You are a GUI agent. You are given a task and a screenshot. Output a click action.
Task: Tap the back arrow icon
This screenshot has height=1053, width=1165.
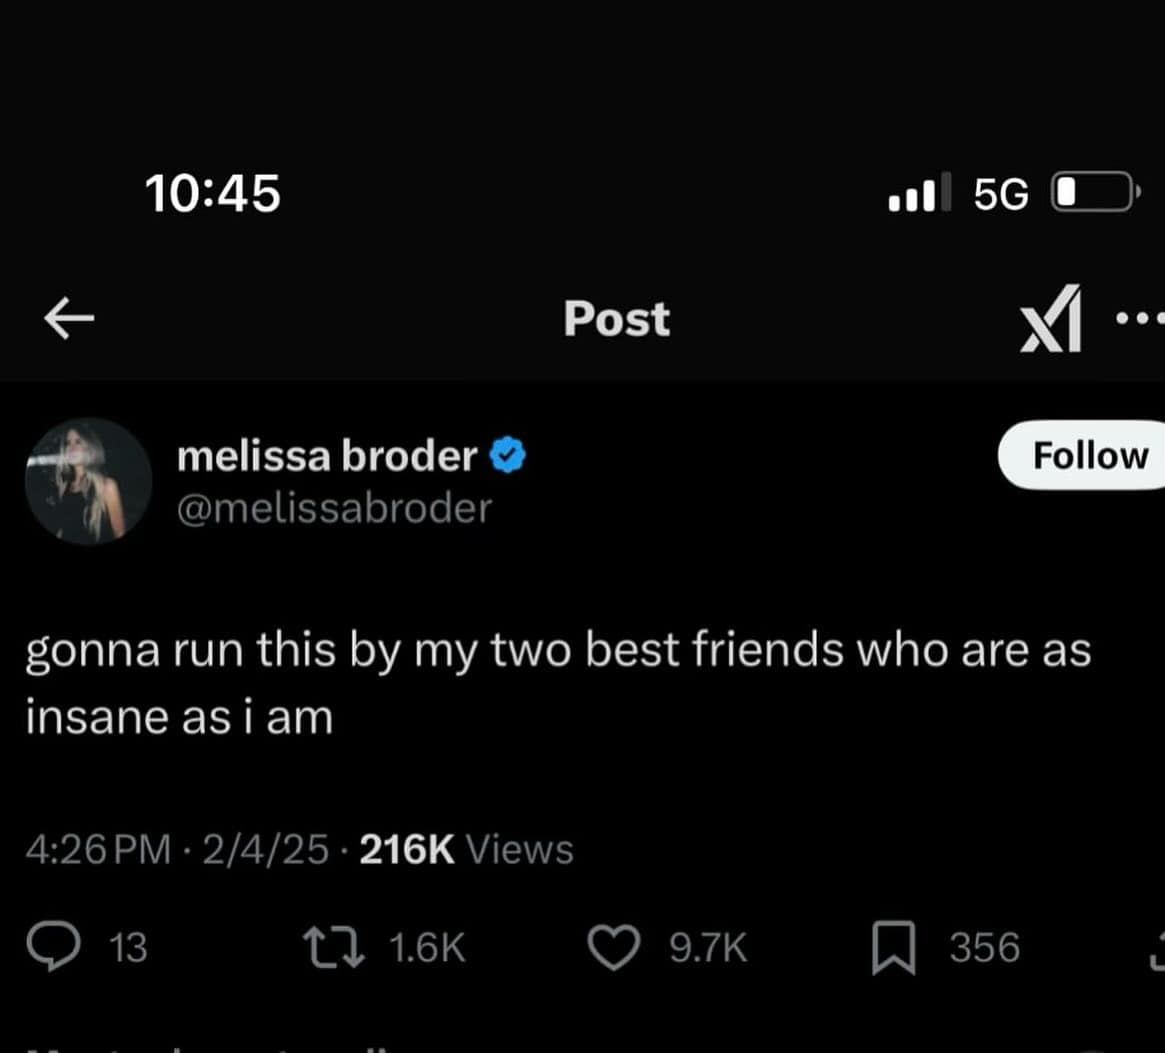pyautogui.click(x=69, y=318)
